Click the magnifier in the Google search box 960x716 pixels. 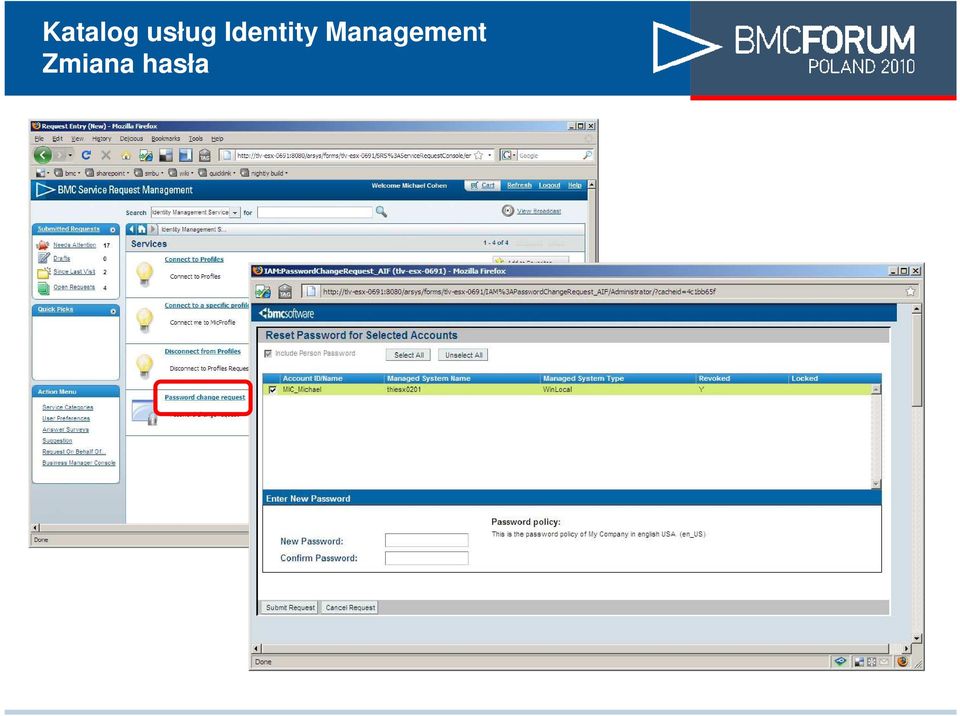[587, 156]
